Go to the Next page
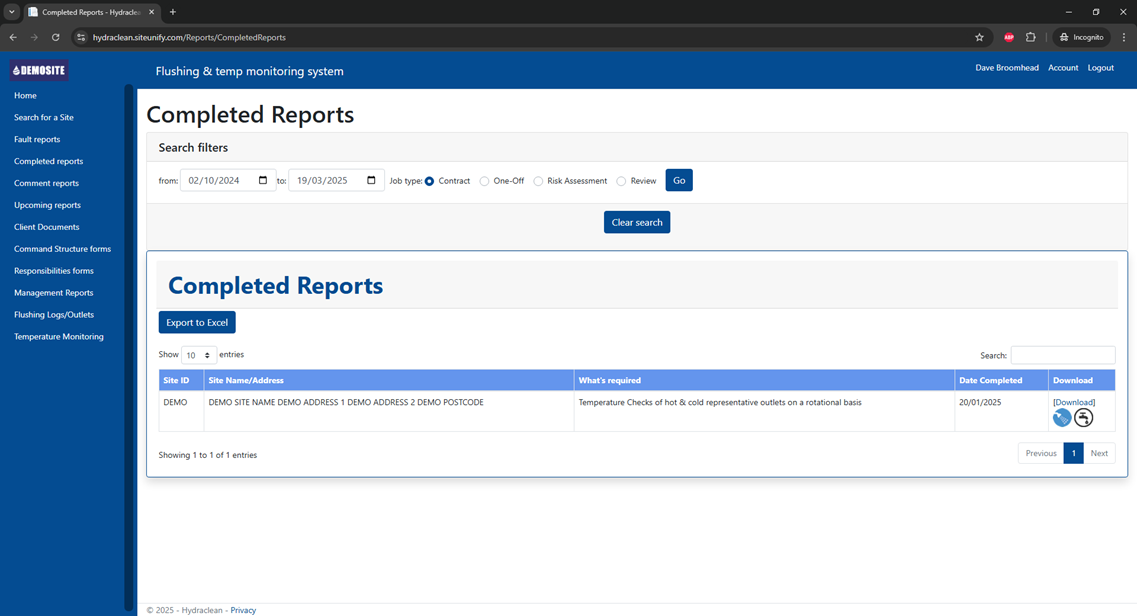The image size is (1137, 616). (x=1099, y=453)
